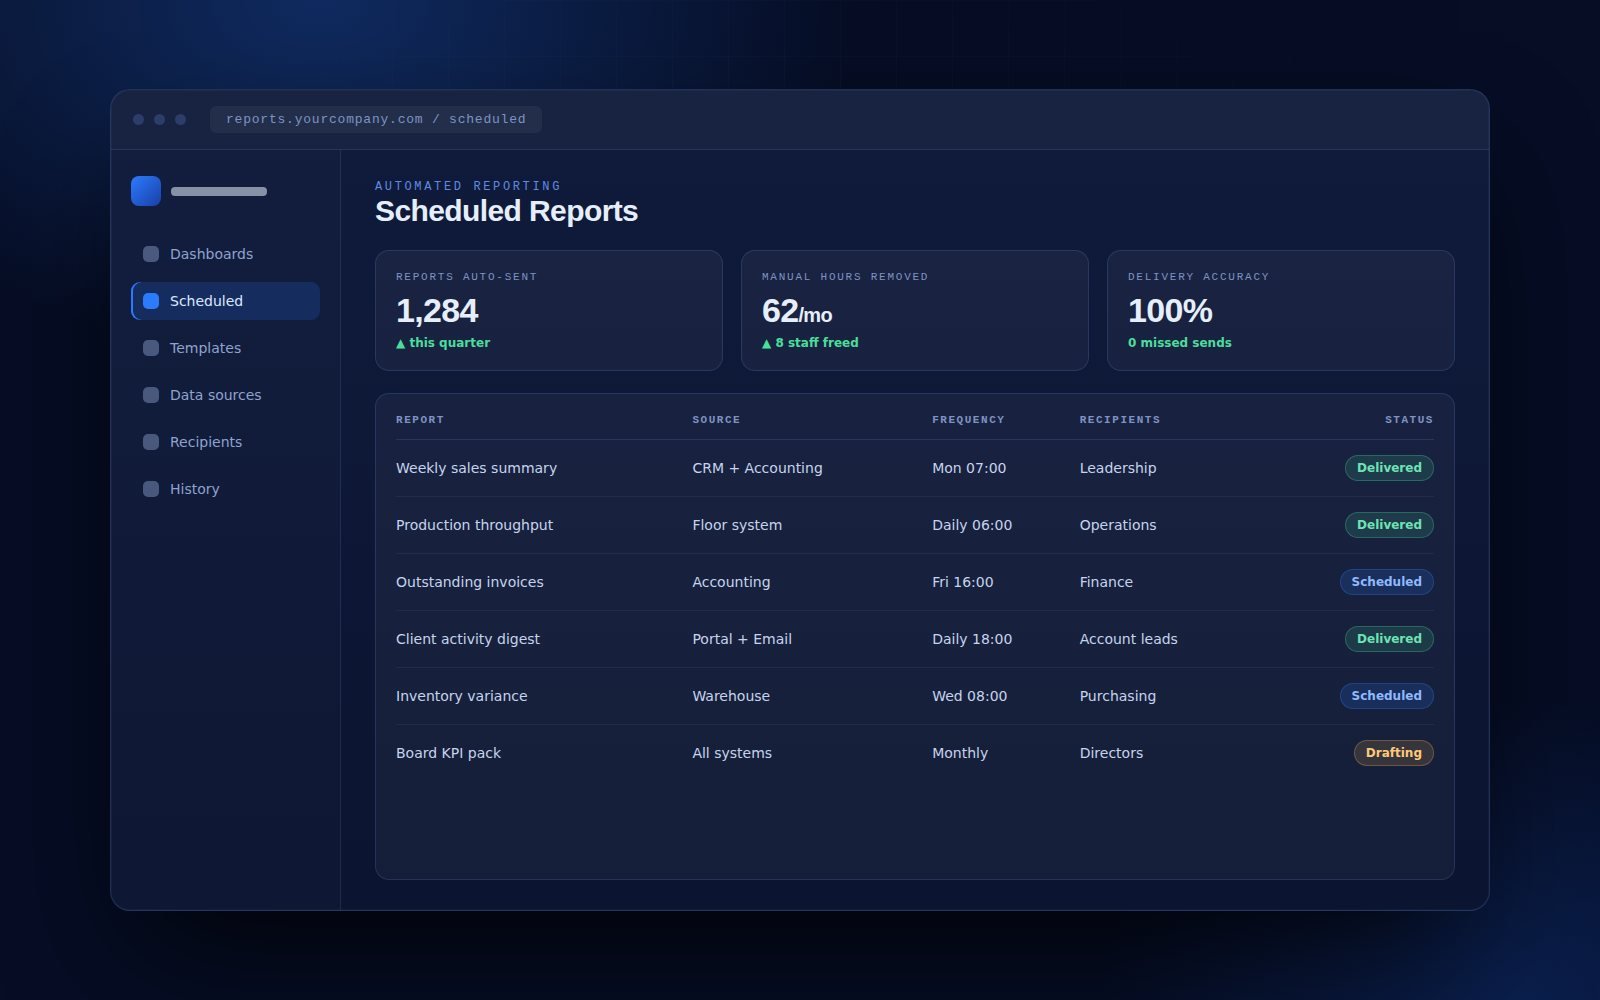Select the address bar URL field

(376, 119)
